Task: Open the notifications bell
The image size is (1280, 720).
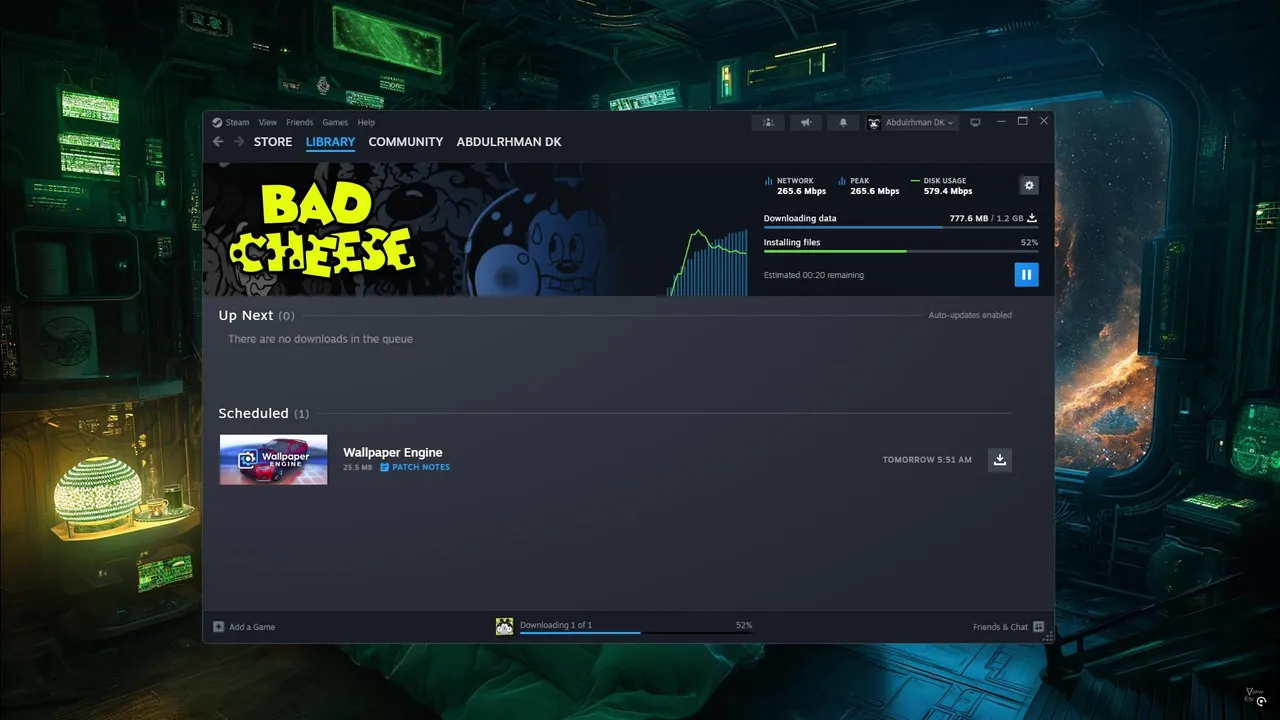Action: point(842,122)
